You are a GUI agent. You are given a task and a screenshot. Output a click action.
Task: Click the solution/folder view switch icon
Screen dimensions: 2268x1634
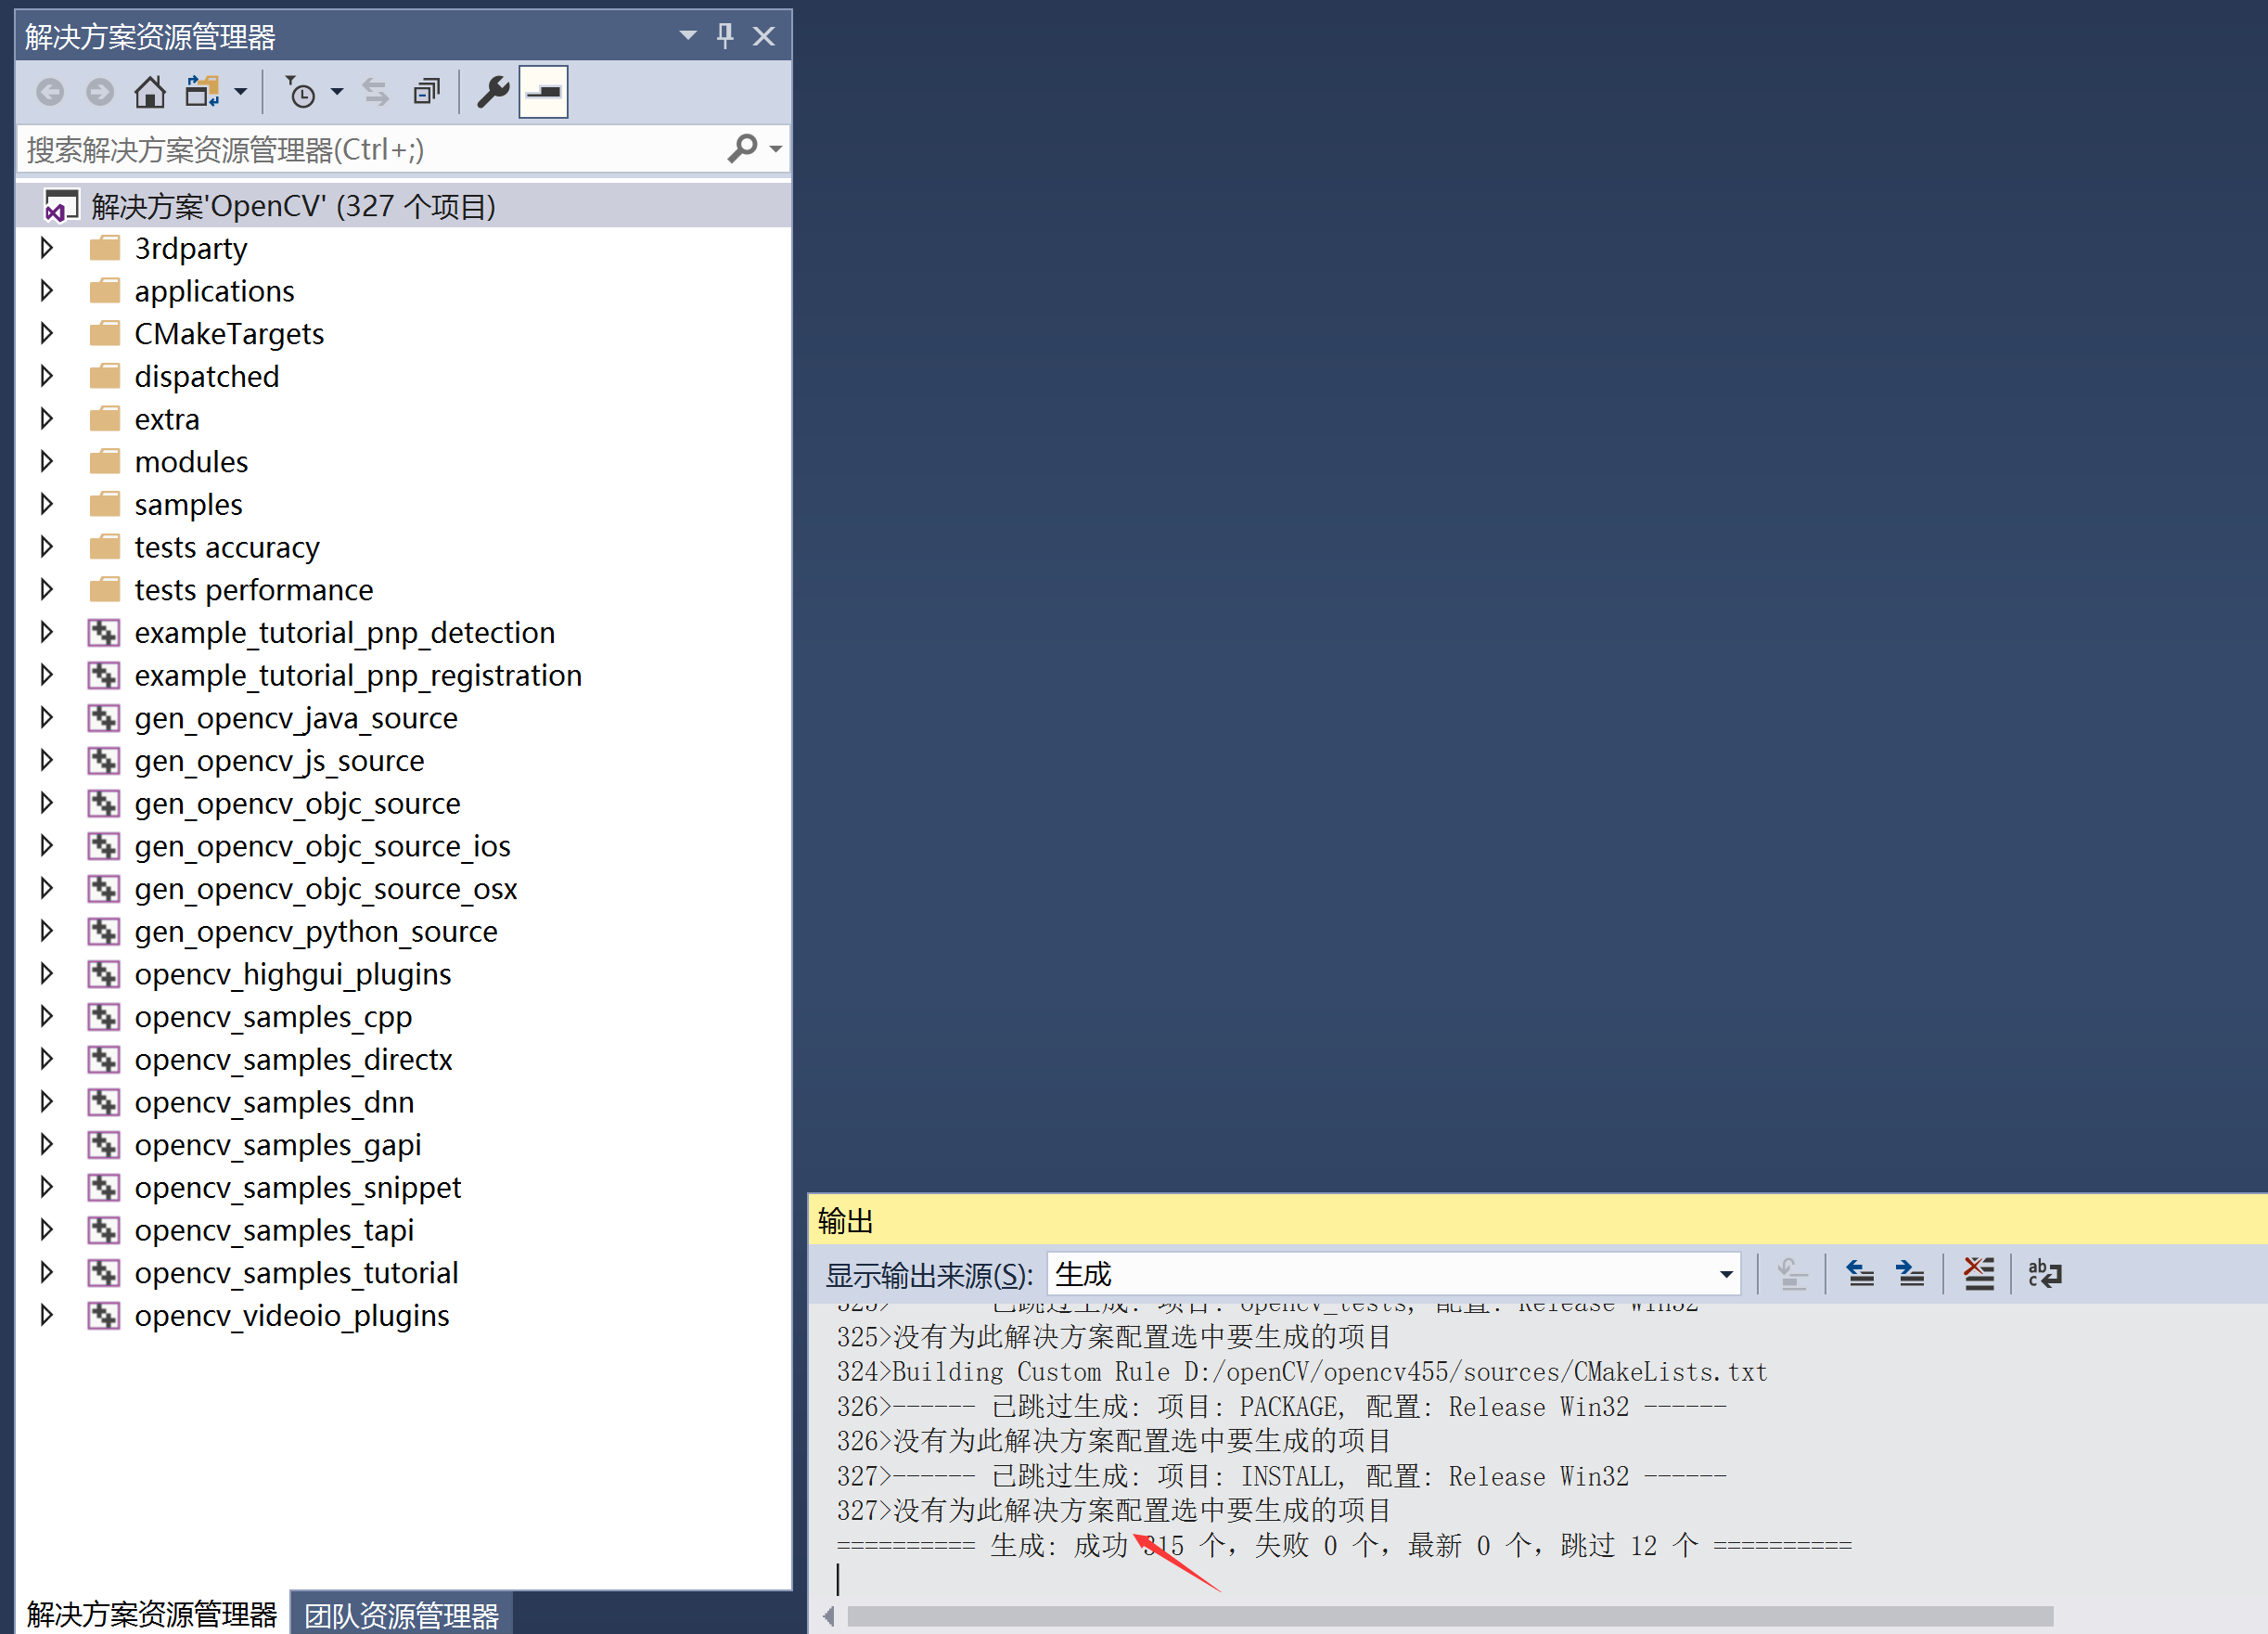click(x=202, y=92)
